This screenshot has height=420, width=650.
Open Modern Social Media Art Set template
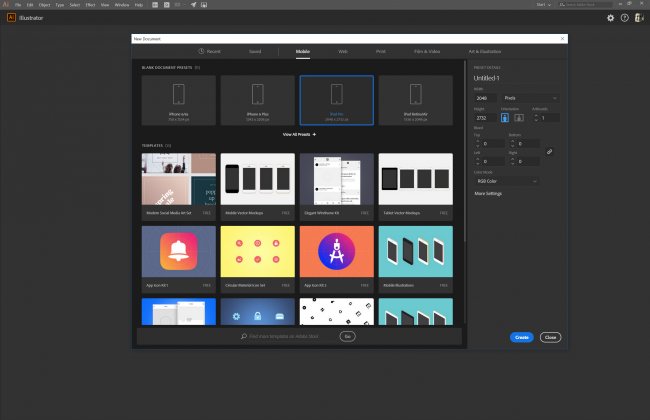point(179,186)
